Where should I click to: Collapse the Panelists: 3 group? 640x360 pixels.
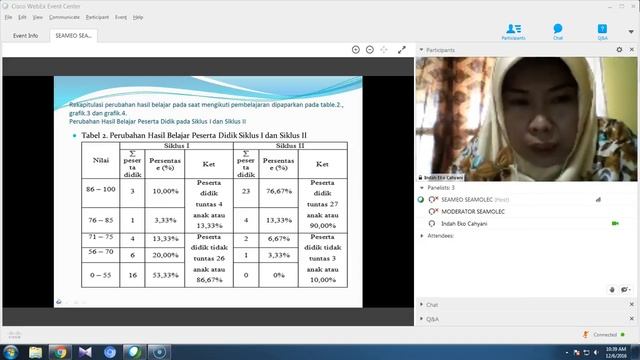coord(422,188)
